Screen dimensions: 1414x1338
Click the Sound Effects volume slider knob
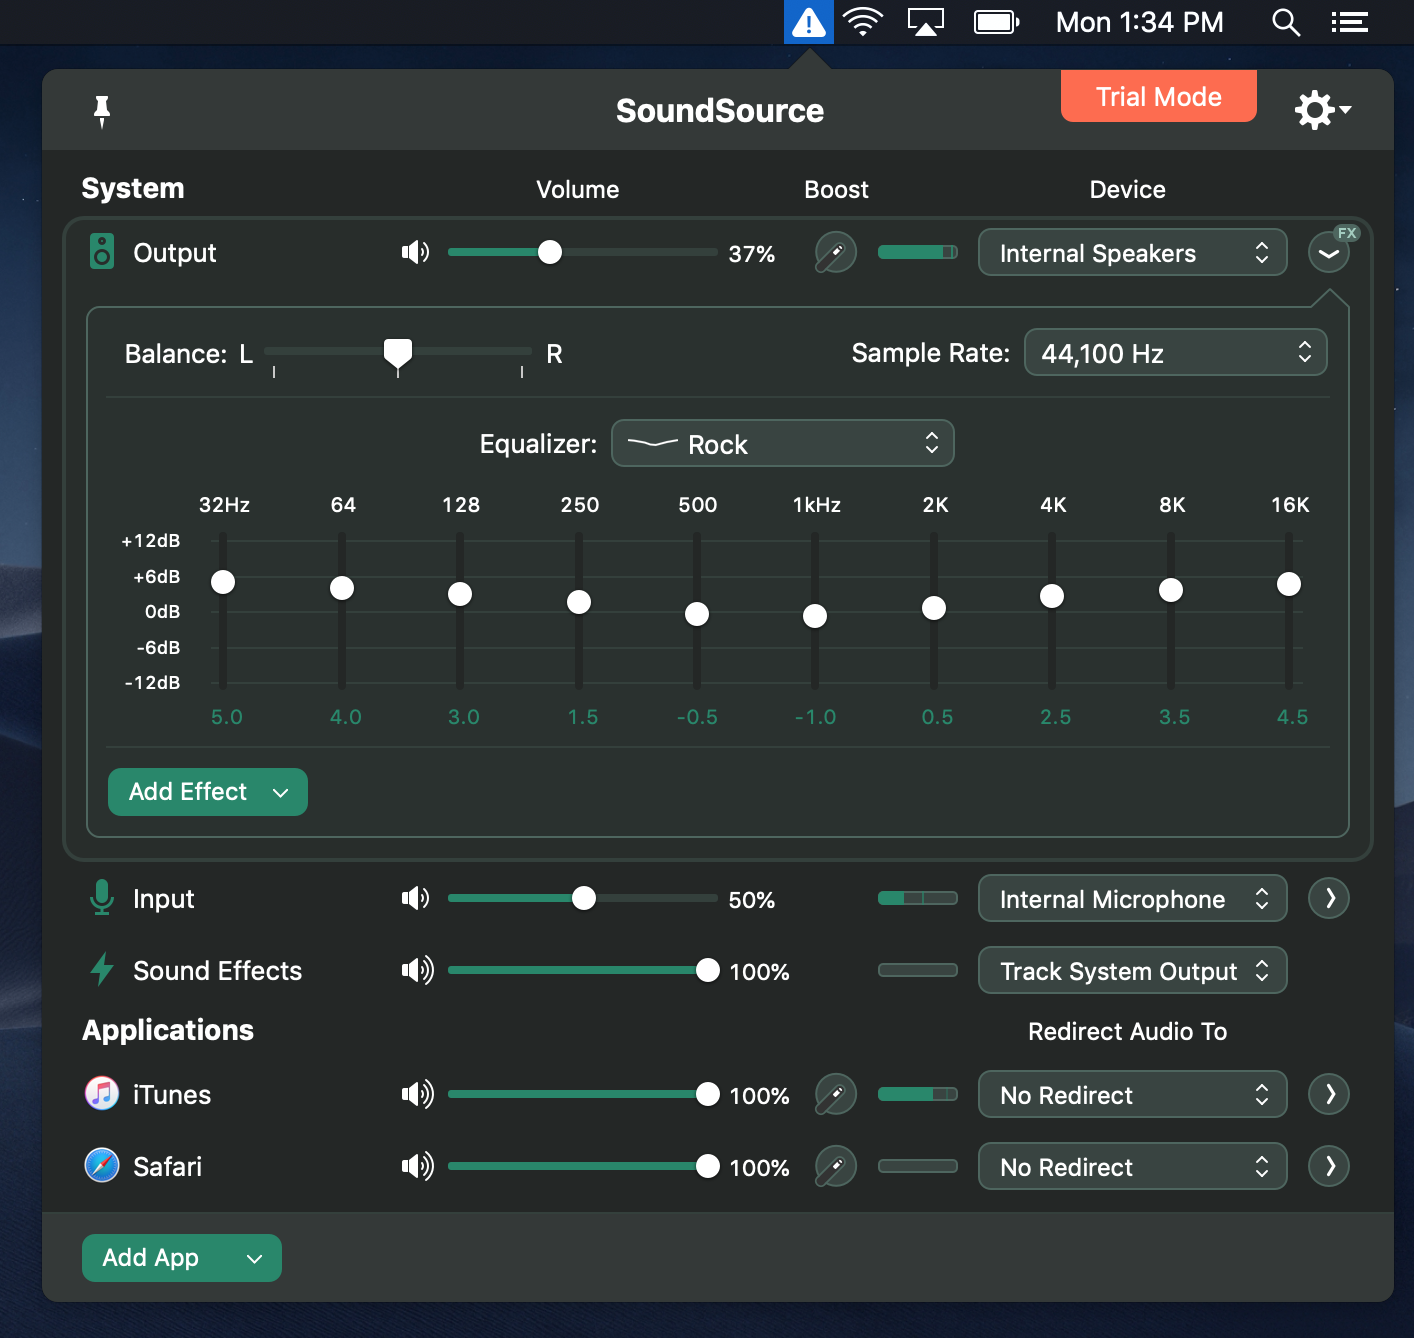708,970
